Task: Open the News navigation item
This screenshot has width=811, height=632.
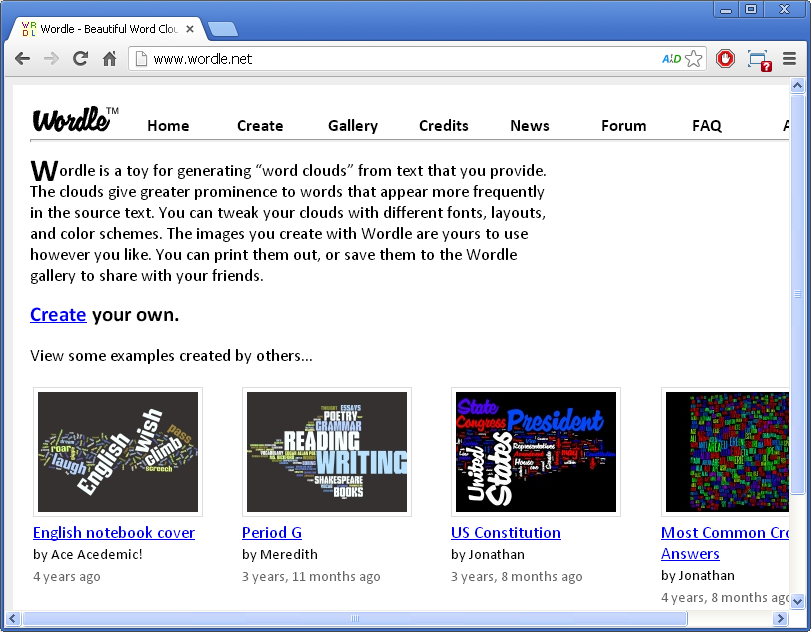Action: pyautogui.click(x=530, y=126)
